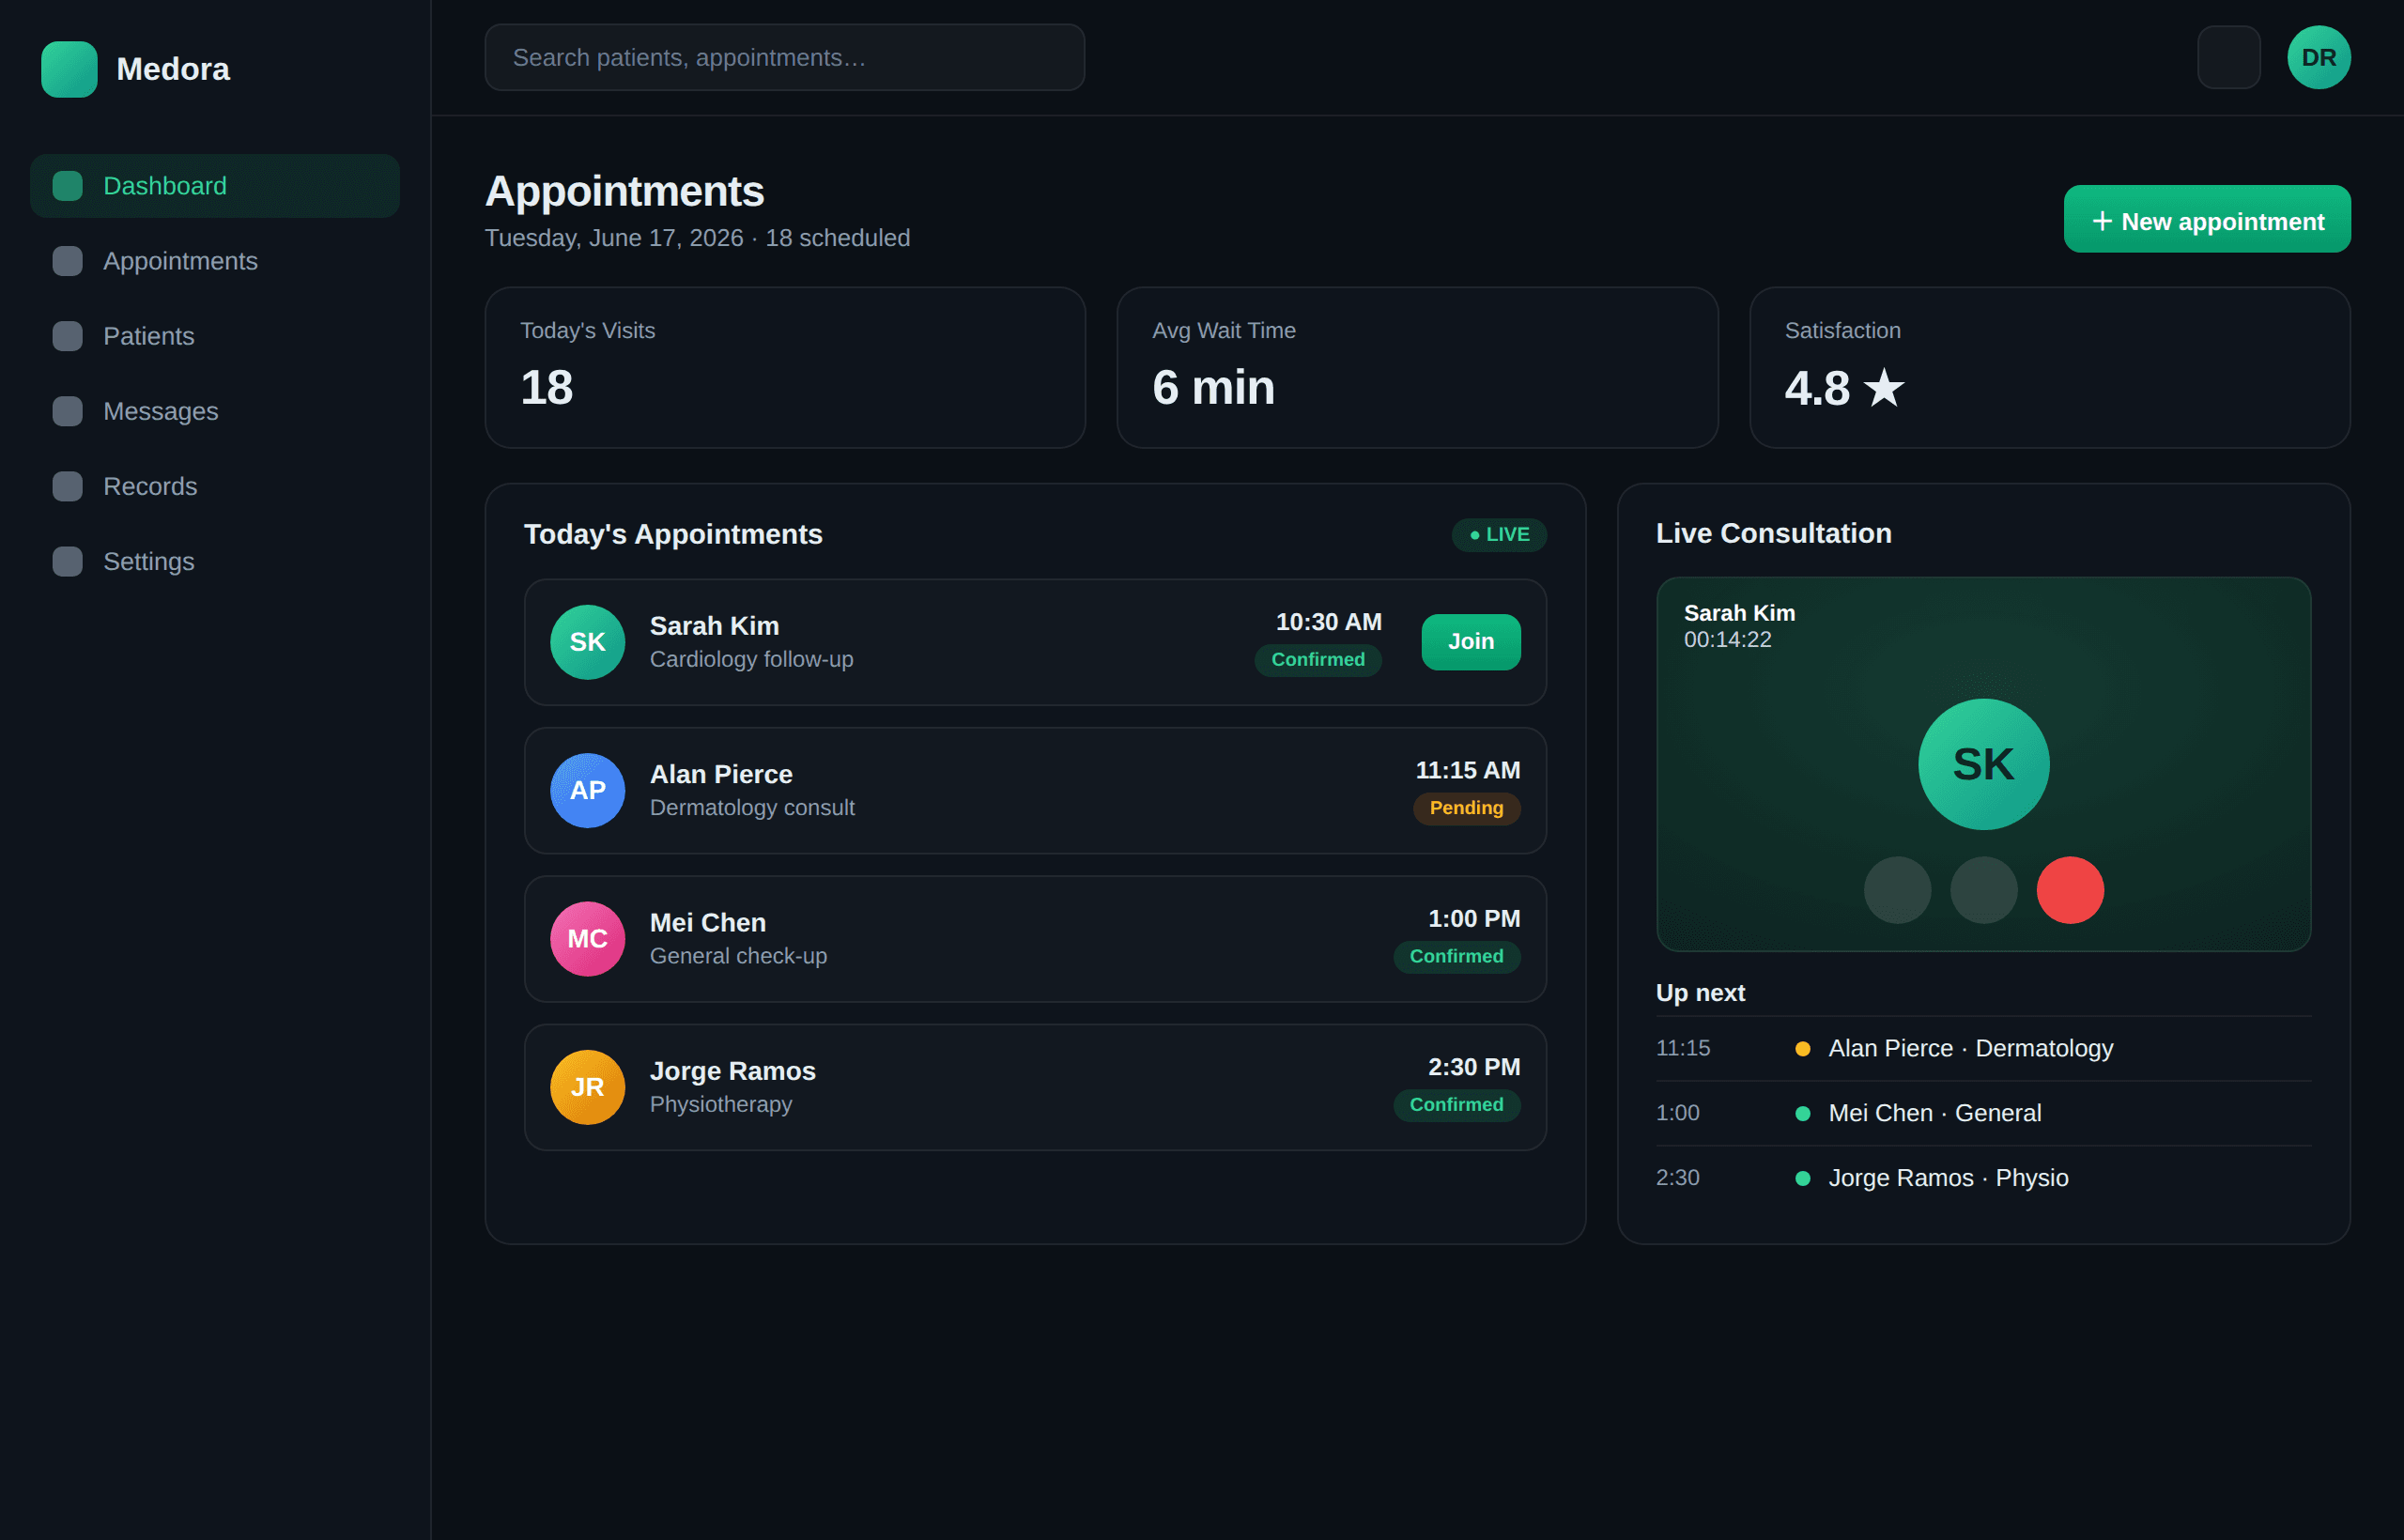This screenshot has width=2404, height=1540.
Task: Select the Alan Pierce appointment name
Action: pos(721,774)
